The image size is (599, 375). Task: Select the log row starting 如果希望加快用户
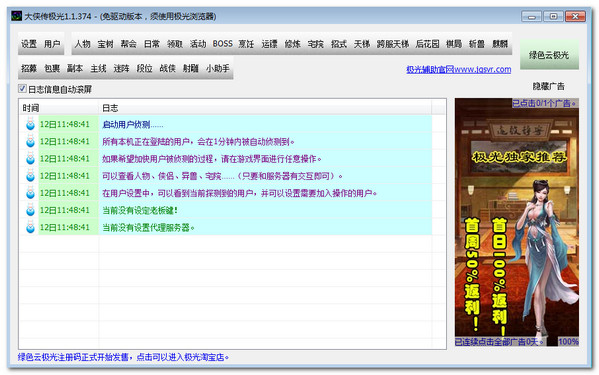point(225,159)
